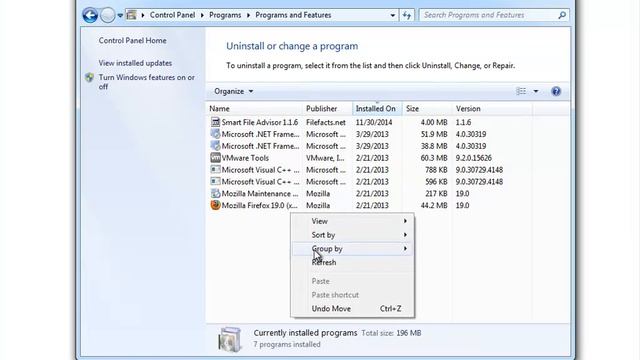The height and width of the screenshot is (360, 640).
Task: Click the 11/30/2014 install date
Action: tap(374, 122)
